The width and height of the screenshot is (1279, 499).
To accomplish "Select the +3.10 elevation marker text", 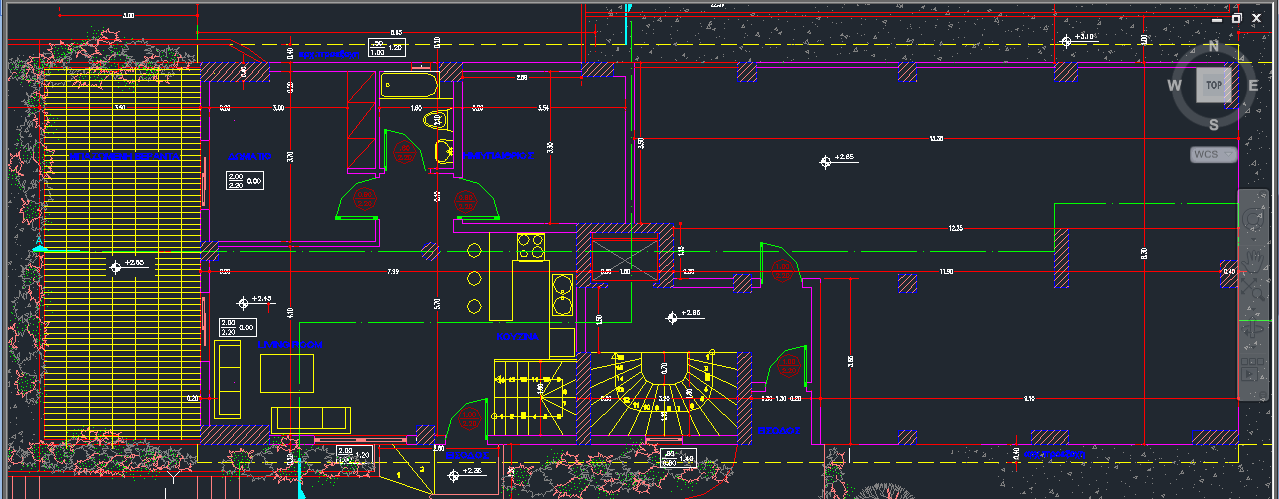I will (1086, 37).
